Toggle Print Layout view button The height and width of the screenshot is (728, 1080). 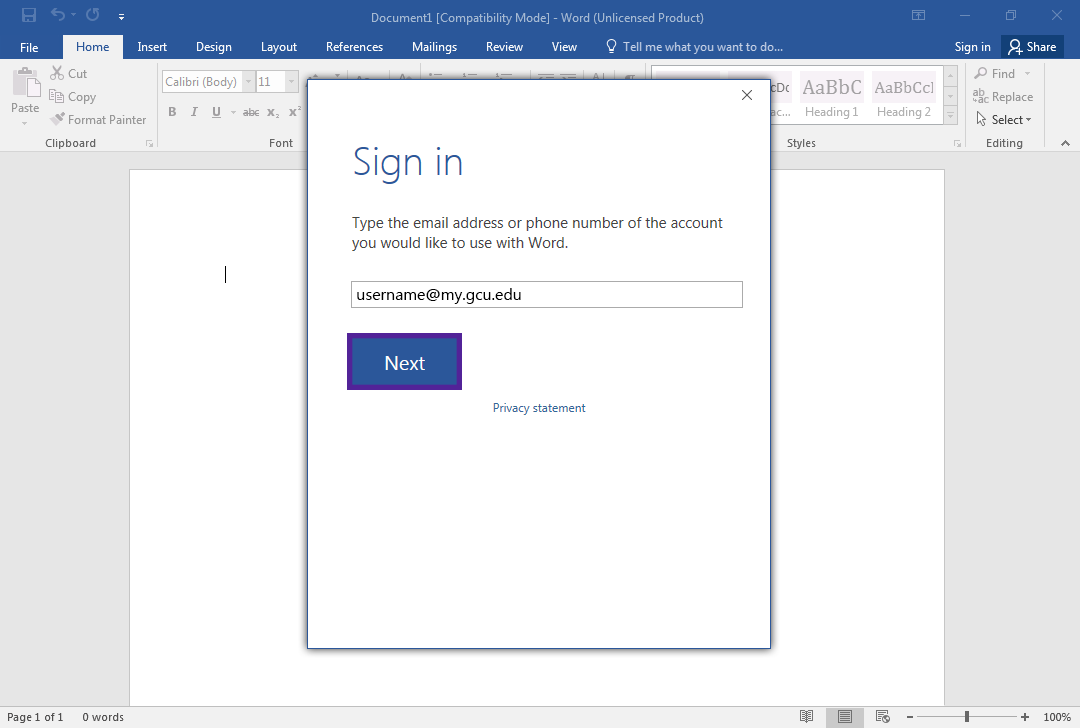844,716
